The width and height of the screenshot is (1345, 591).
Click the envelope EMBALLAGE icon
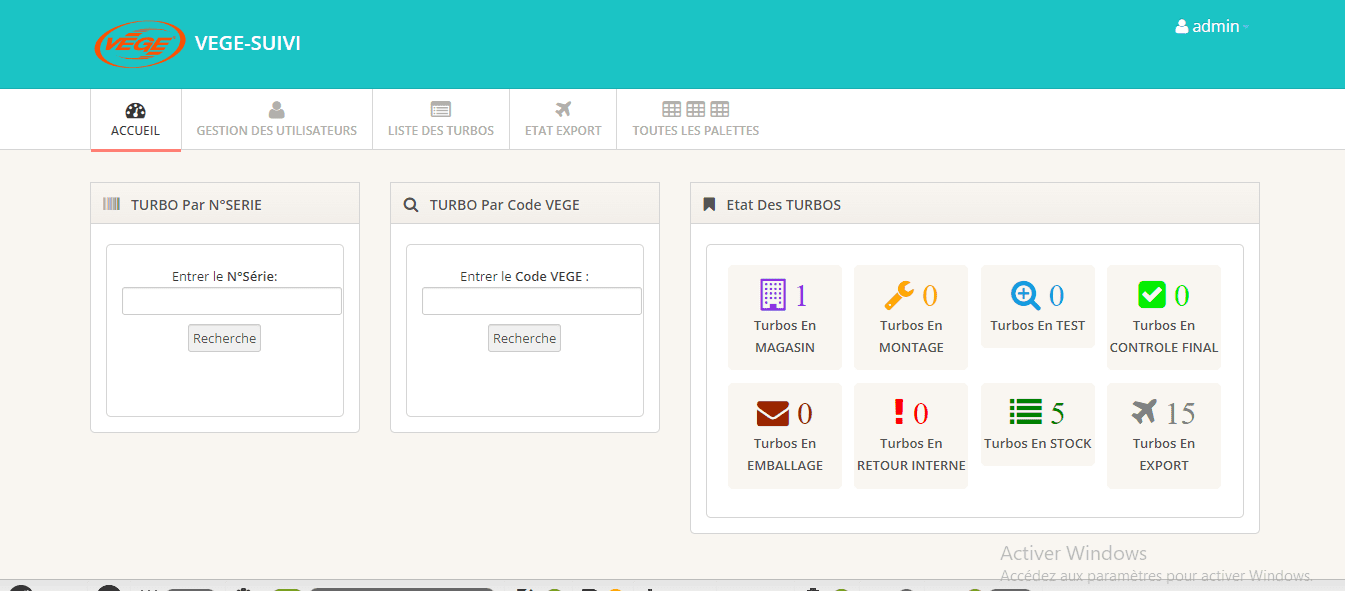773,413
